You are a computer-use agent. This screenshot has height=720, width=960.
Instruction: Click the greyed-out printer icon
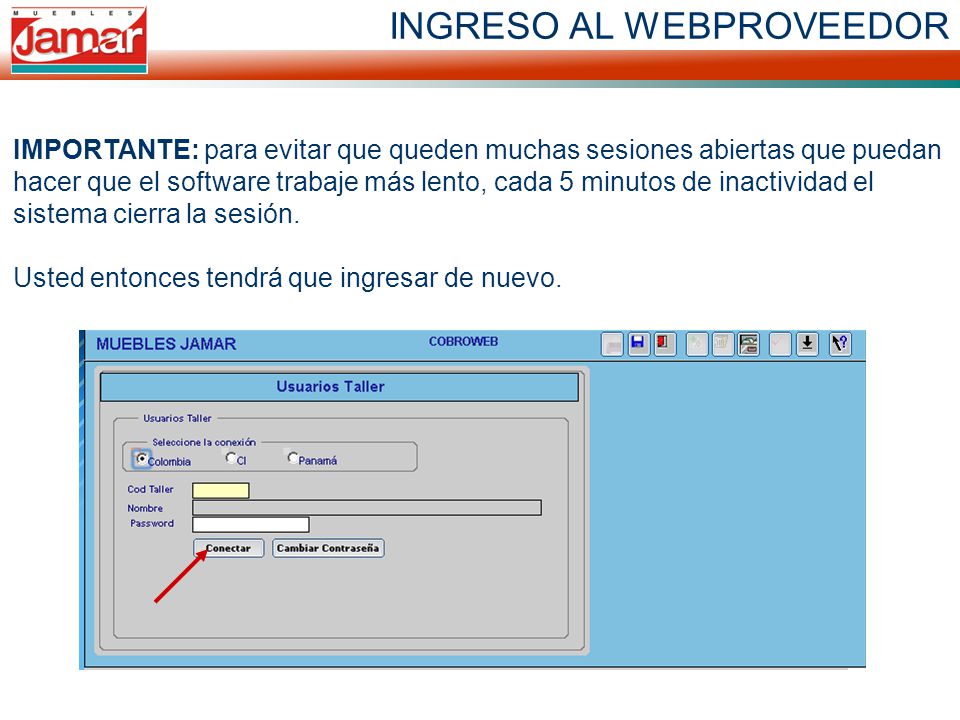click(x=612, y=345)
